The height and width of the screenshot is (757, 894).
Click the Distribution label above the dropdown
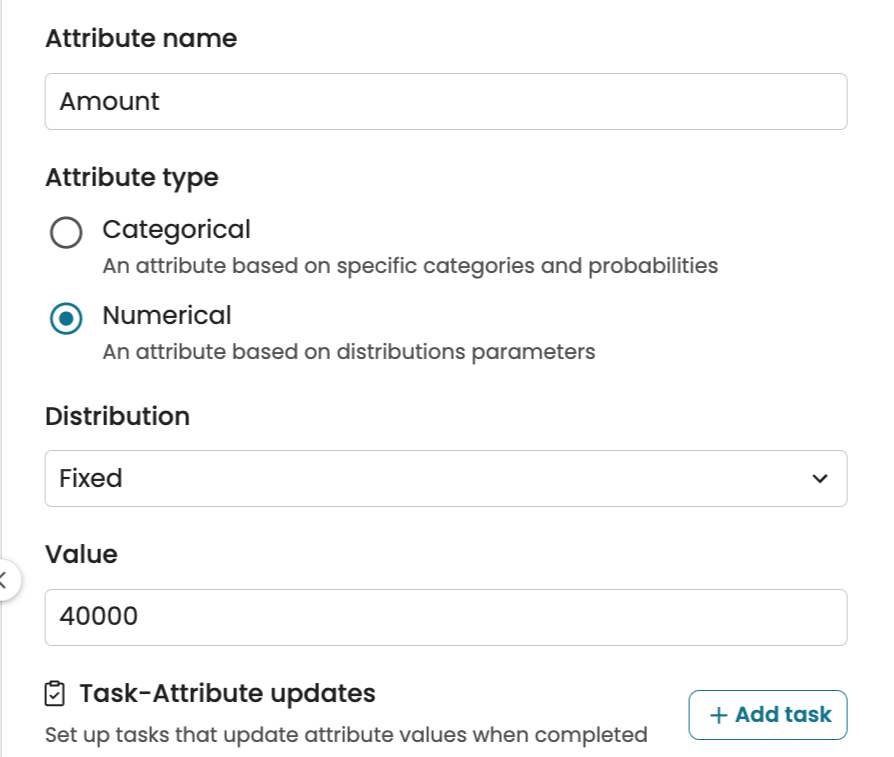click(117, 416)
